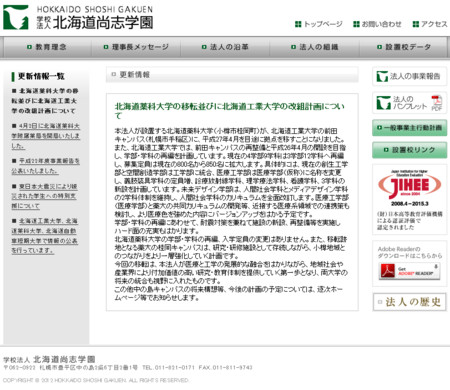Click the Get Adobe Reader badge
The image size is (450, 390).
[x=409, y=271]
